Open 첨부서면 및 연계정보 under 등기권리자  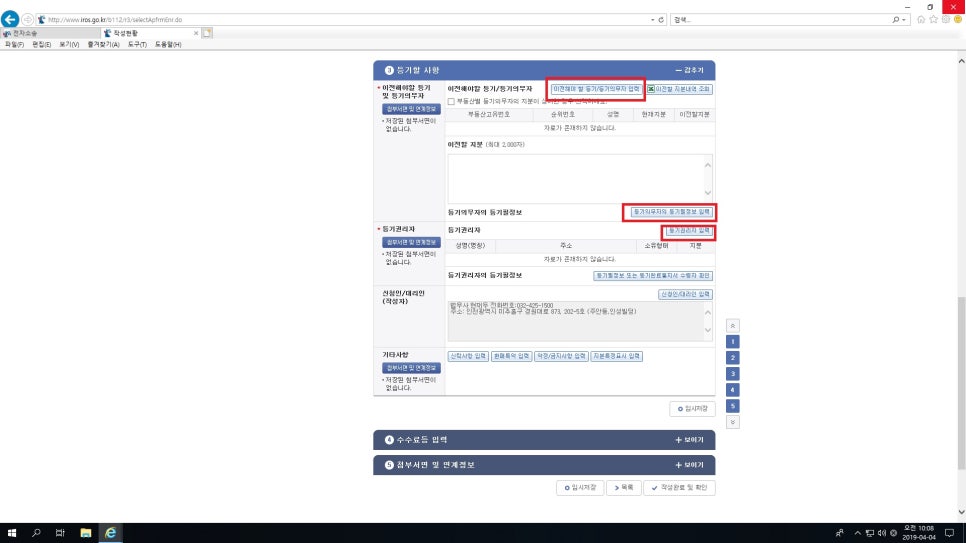click(x=411, y=242)
